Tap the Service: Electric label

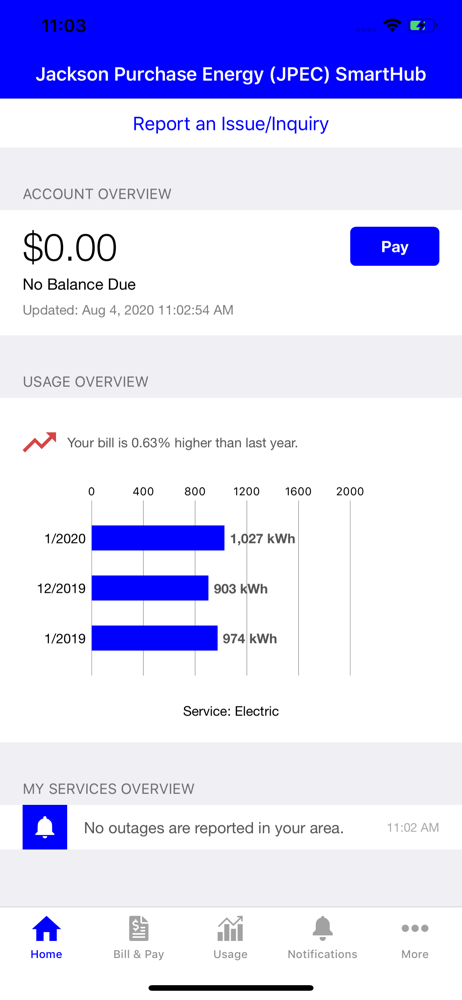(x=231, y=710)
